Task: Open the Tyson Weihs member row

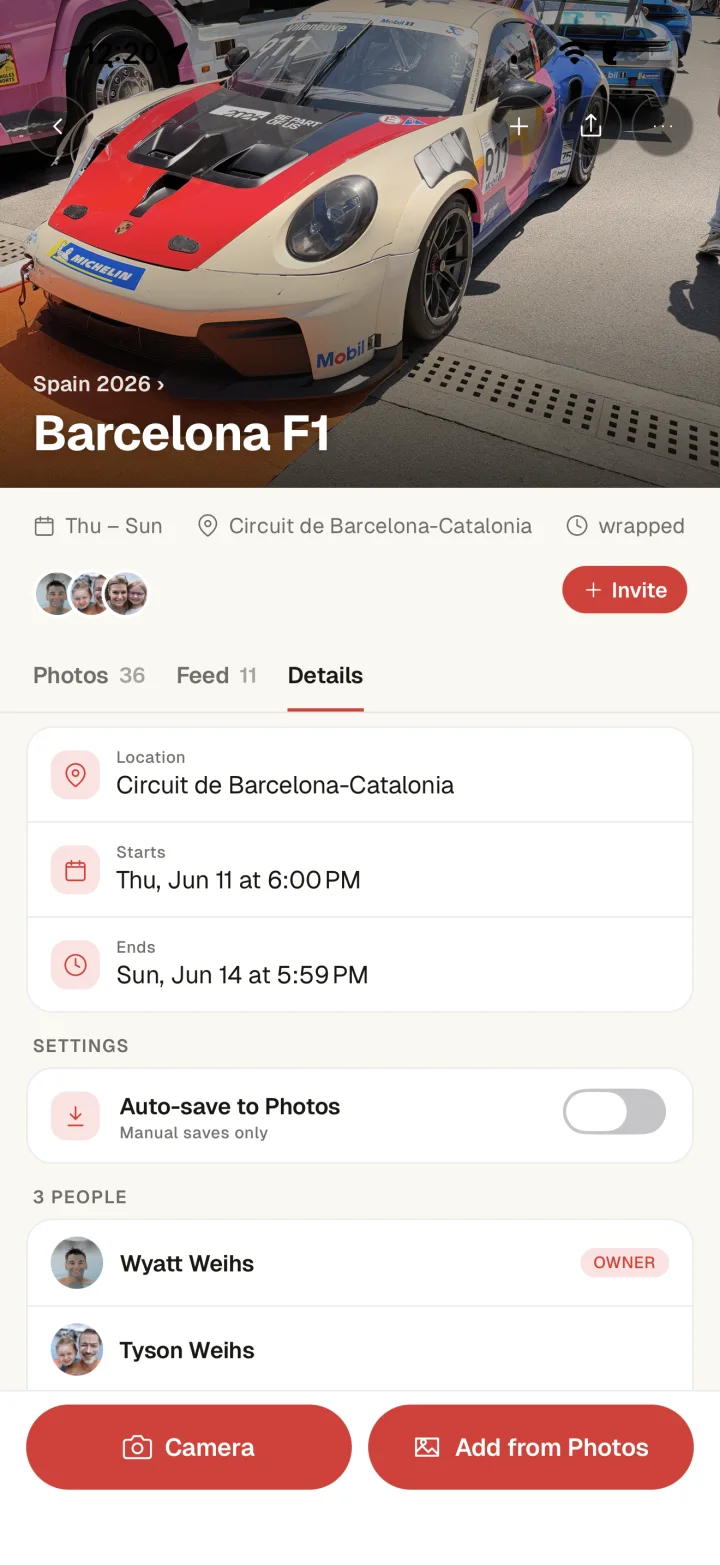Action: point(360,1350)
